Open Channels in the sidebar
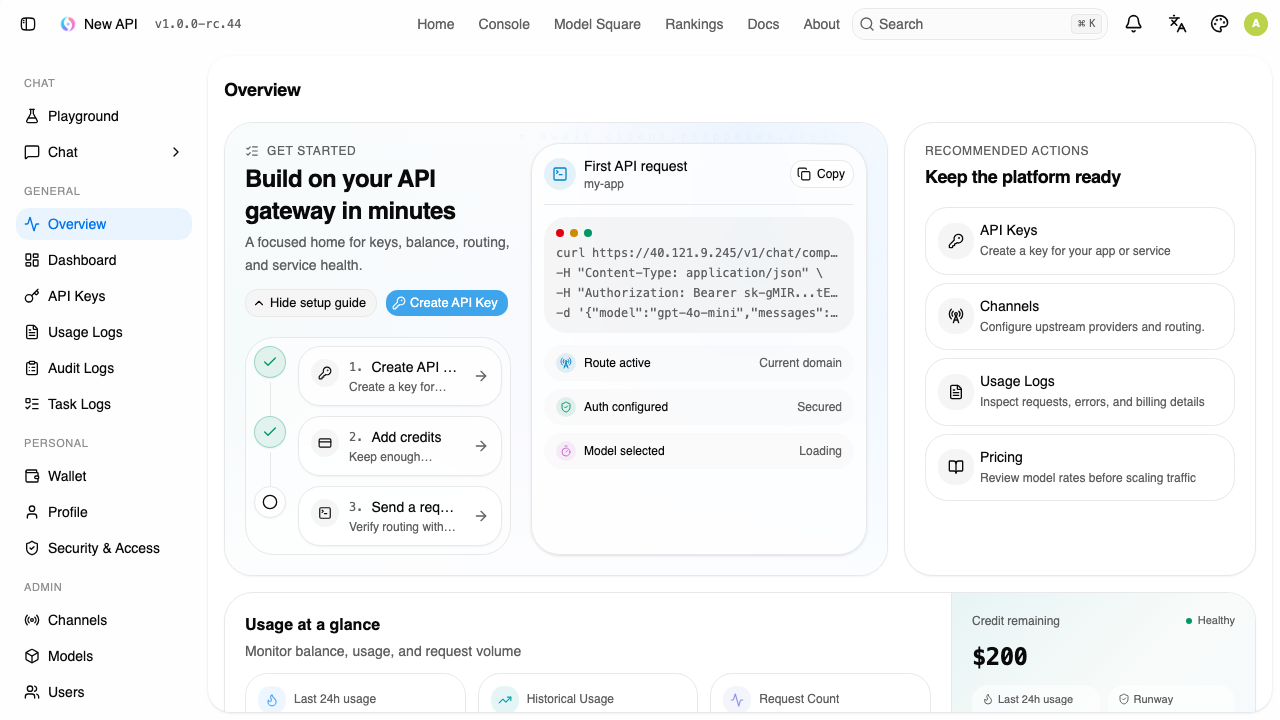Image resolution: width=1280 pixels, height=720 pixels. coord(104,620)
